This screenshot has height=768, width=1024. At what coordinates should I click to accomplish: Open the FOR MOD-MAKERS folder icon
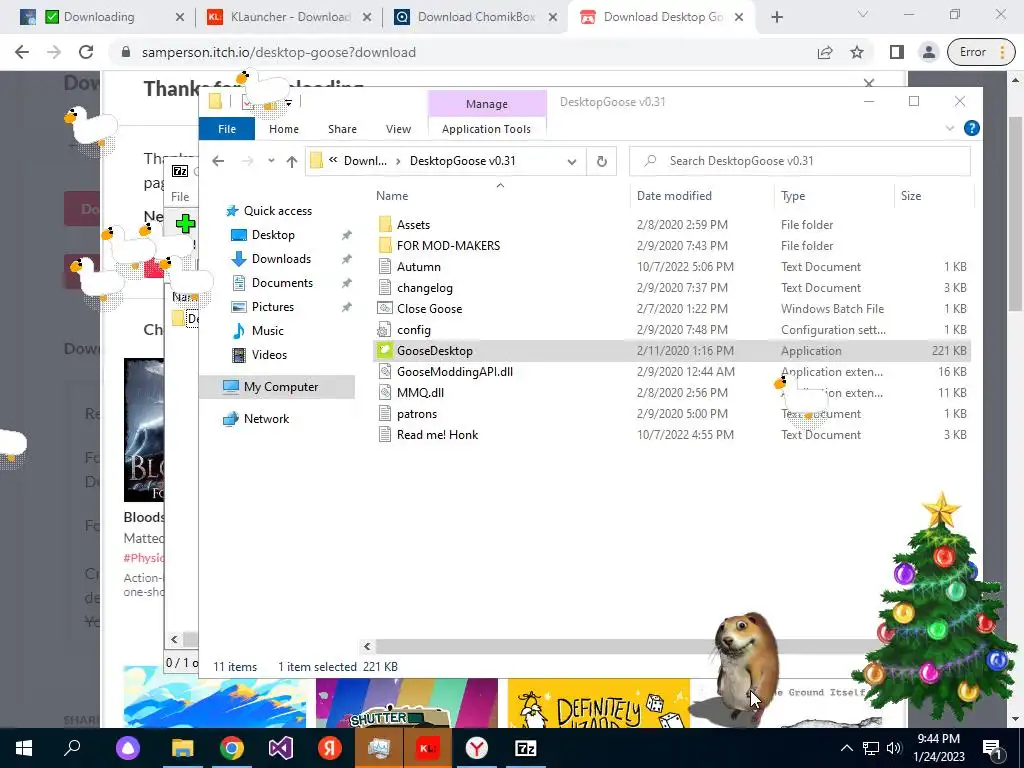[x=385, y=246]
